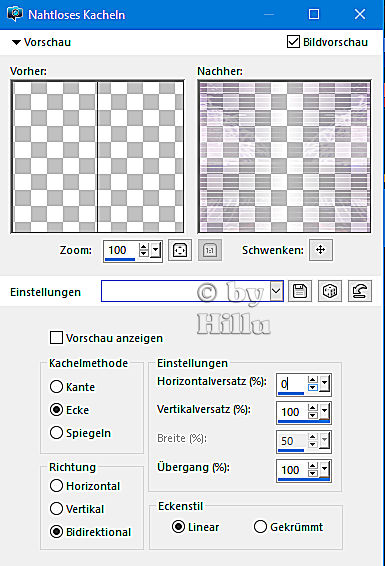The width and height of the screenshot is (385, 566).
Task: Decrease Zoom with the down spinner arrow
Action: 144,253
